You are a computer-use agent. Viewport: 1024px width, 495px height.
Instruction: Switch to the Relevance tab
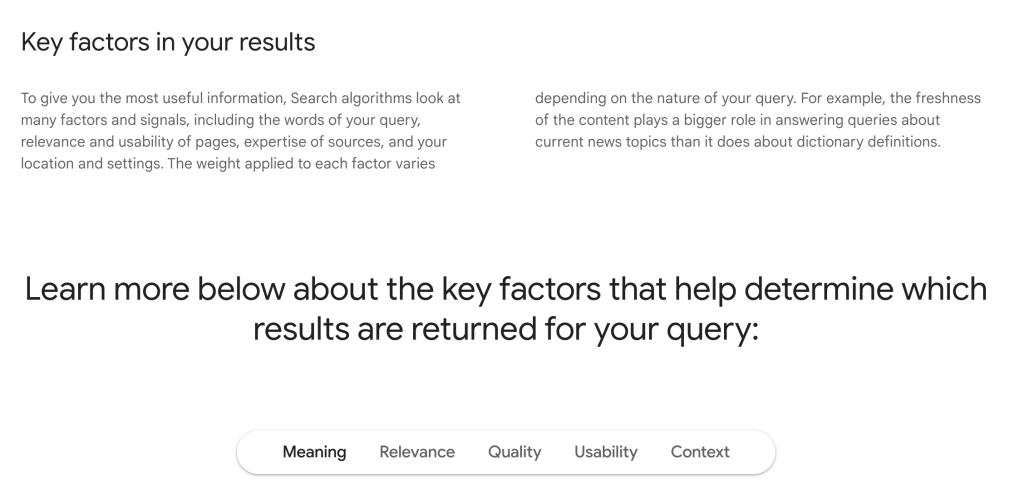pyautogui.click(x=417, y=452)
